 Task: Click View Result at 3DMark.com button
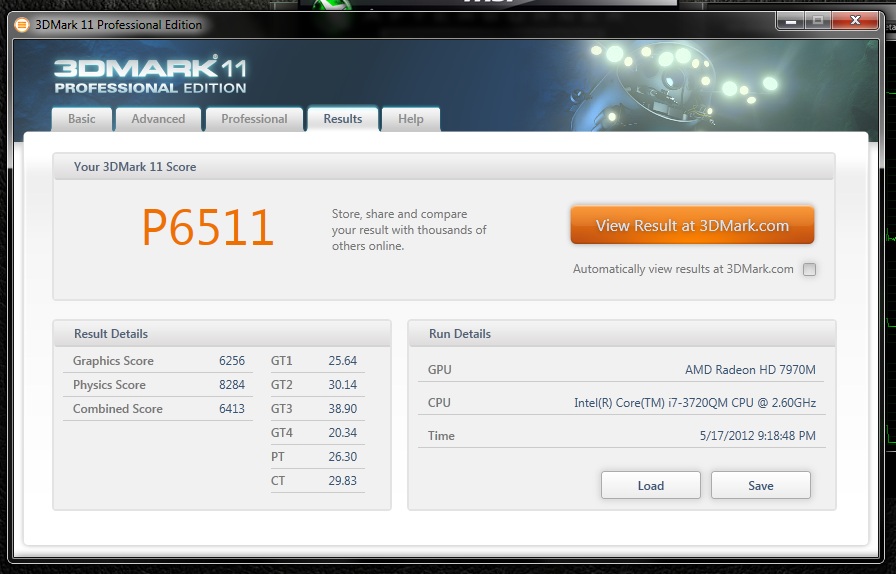click(692, 225)
